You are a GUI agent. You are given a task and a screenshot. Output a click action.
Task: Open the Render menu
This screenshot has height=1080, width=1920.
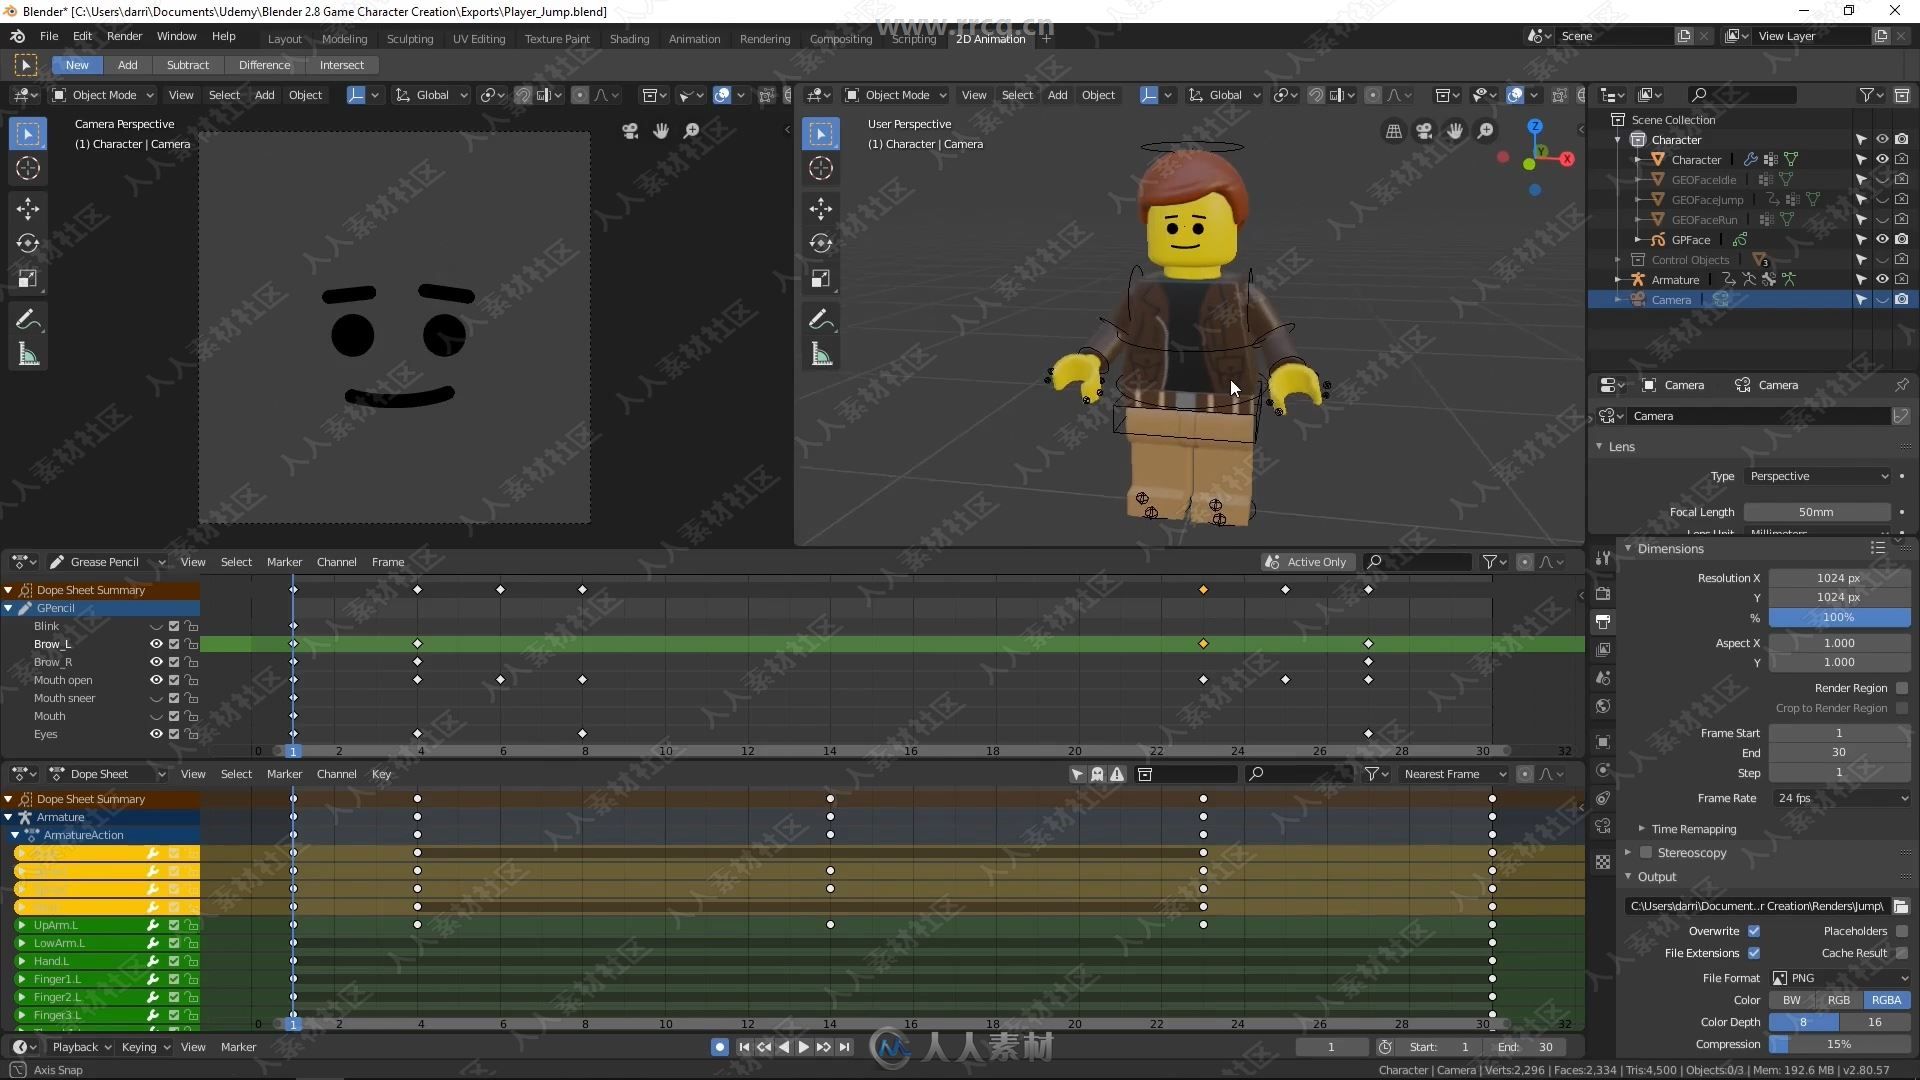point(124,36)
